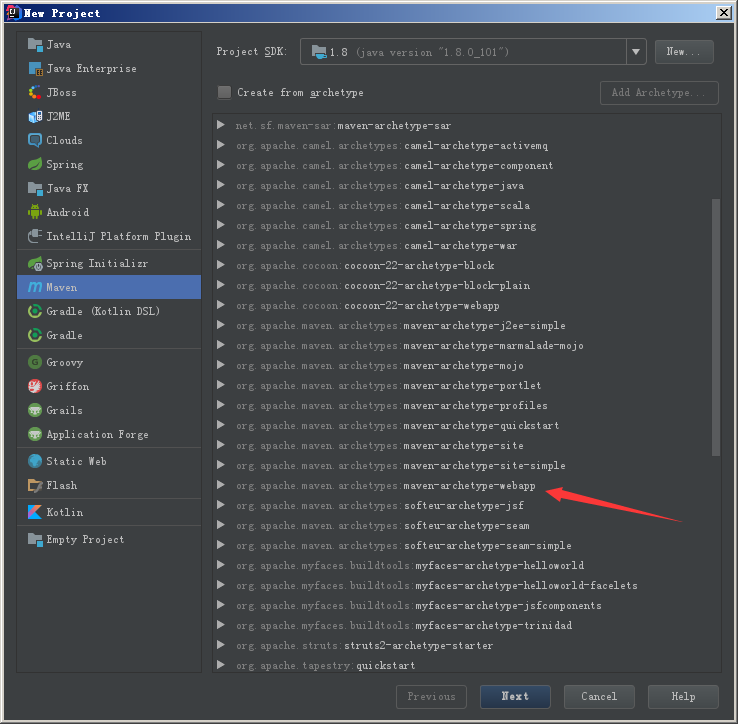Image resolution: width=738 pixels, height=724 pixels.
Task: Select the Flash folder icon
Action: coord(35,485)
